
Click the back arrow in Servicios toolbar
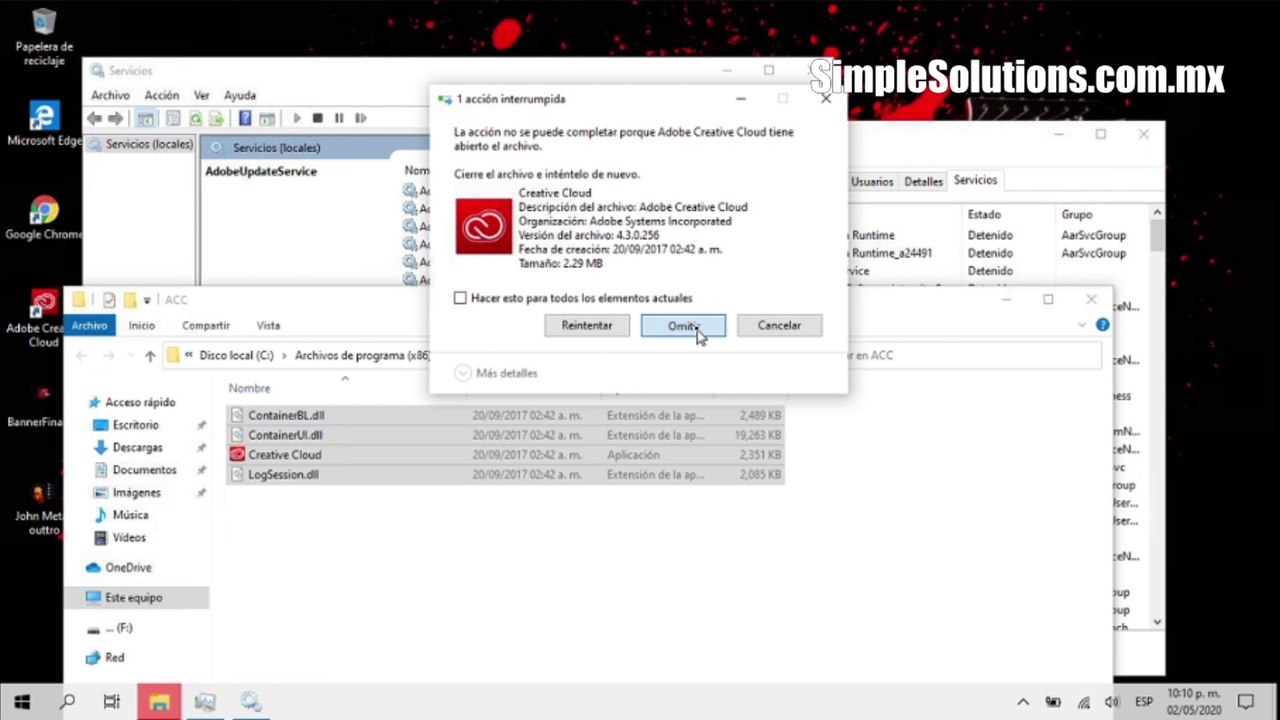pyautogui.click(x=94, y=118)
